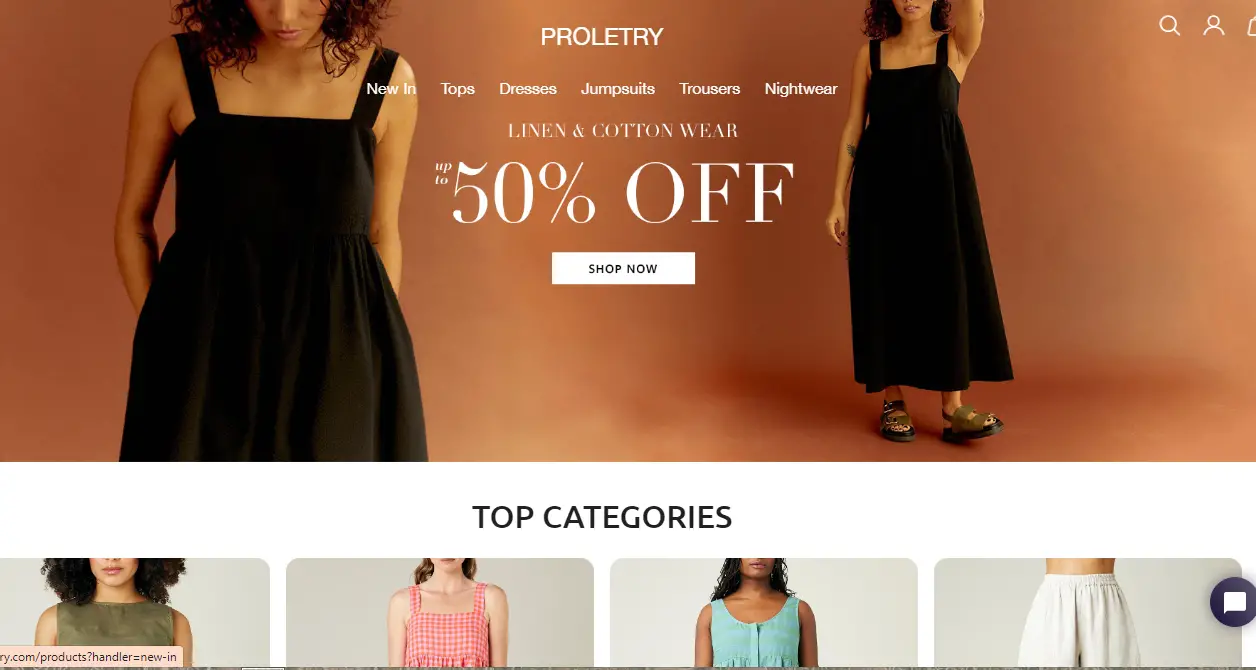This screenshot has height=670, width=1256.
Task: Open the pink gingham top category thumbnail
Action: 440,614
